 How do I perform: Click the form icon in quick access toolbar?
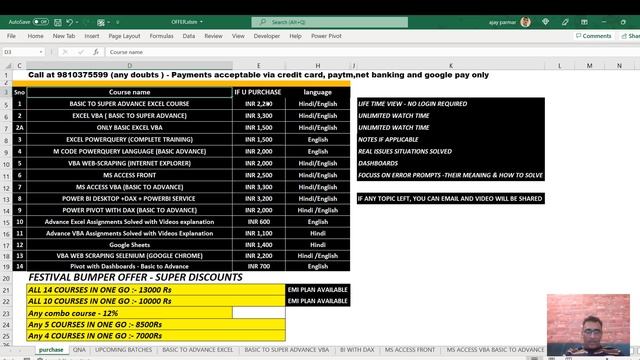pos(101,22)
